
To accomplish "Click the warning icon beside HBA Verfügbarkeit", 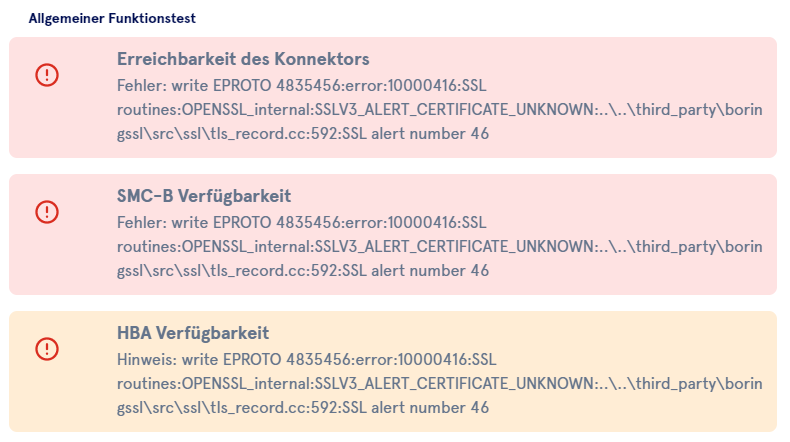I will (47, 349).
